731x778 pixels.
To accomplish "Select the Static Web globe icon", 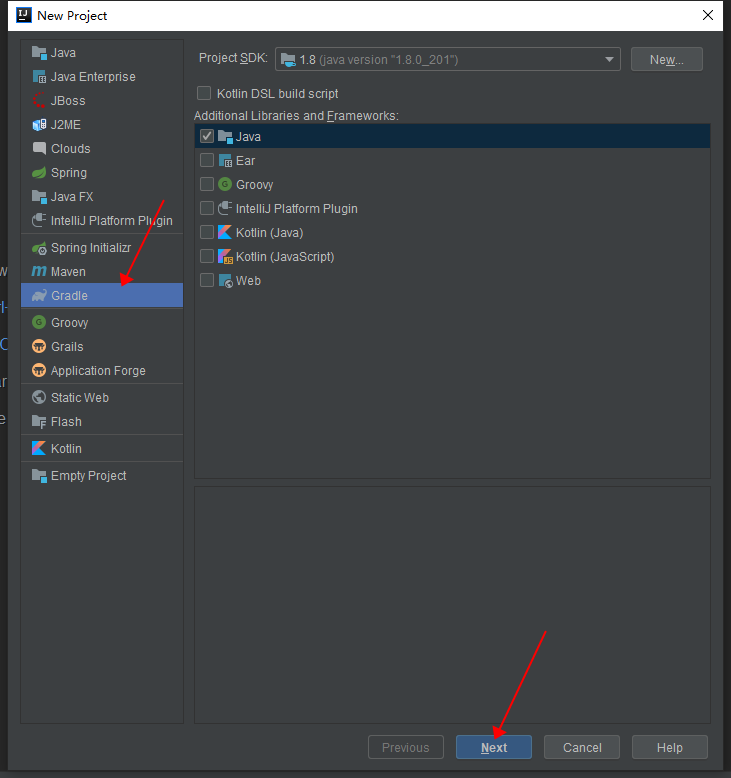I will tap(39, 397).
